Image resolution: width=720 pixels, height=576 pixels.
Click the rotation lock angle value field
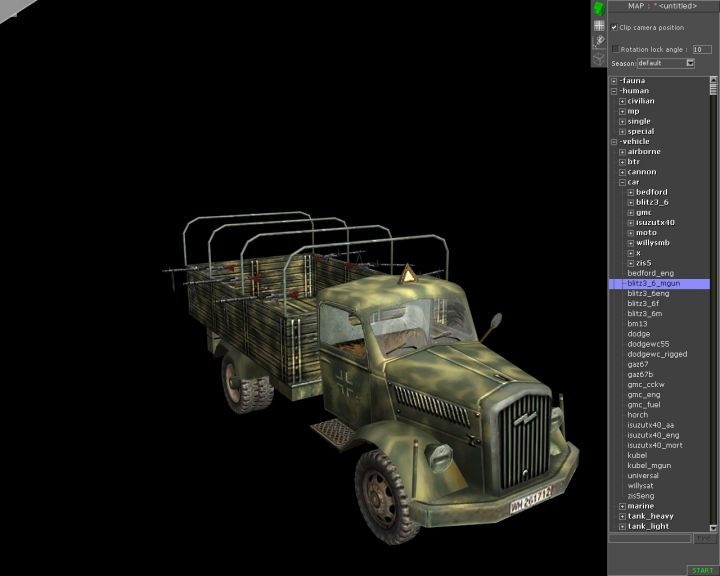[x=702, y=48]
